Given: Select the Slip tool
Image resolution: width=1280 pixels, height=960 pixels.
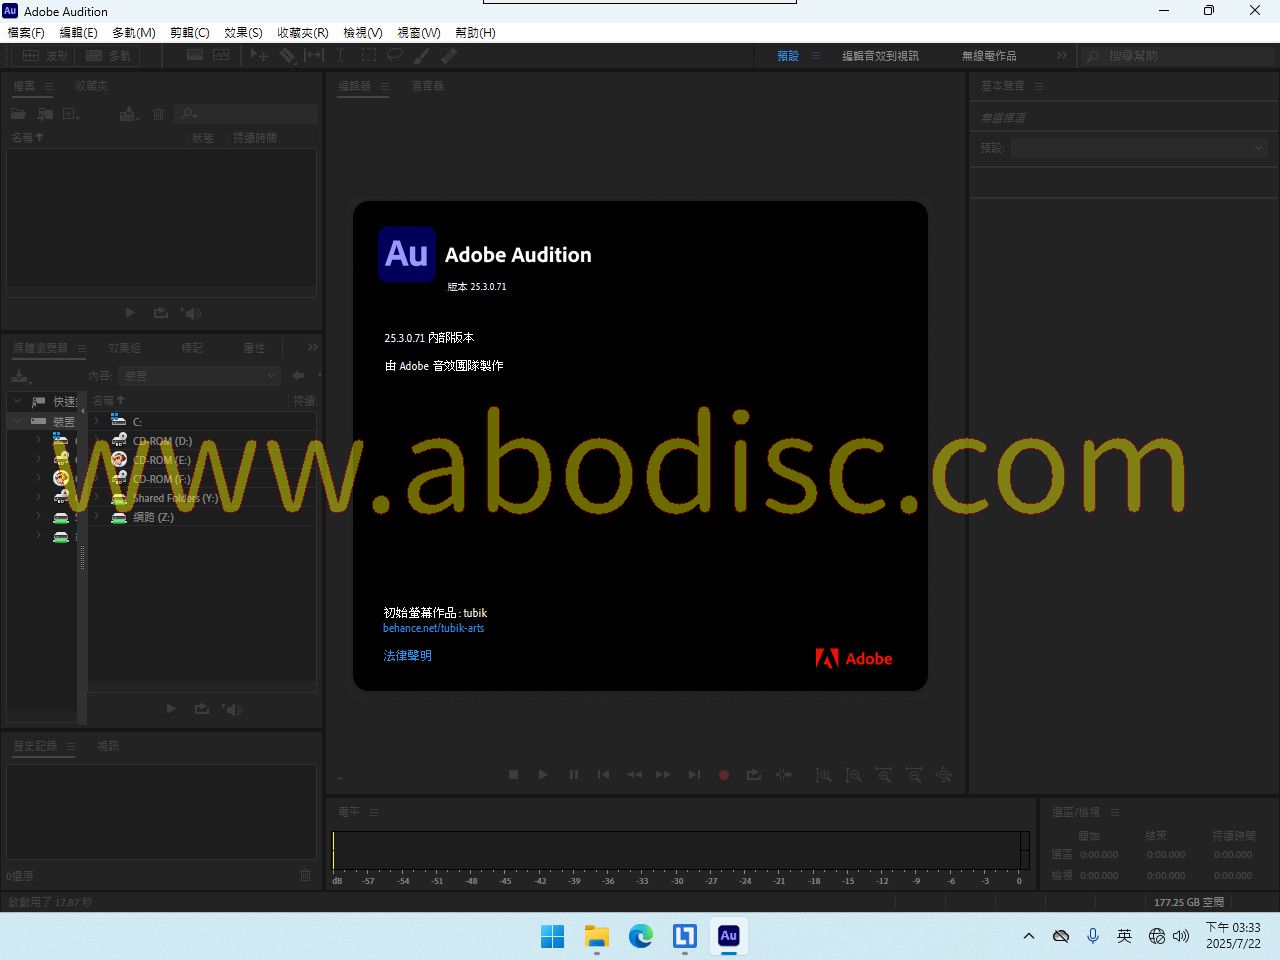Looking at the screenshot, I should [x=314, y=56].
